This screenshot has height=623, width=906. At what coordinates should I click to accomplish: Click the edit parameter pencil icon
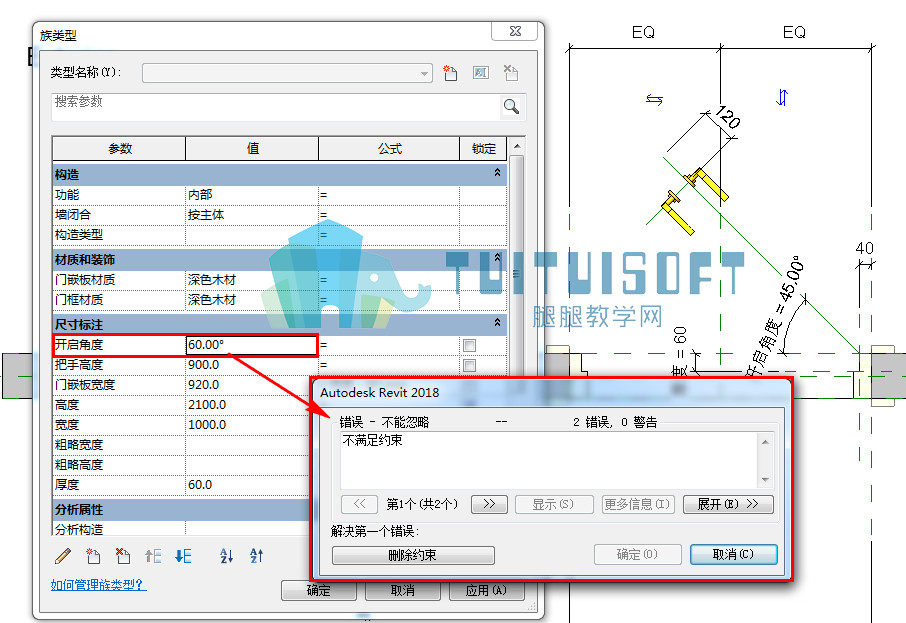click(63, 556)
